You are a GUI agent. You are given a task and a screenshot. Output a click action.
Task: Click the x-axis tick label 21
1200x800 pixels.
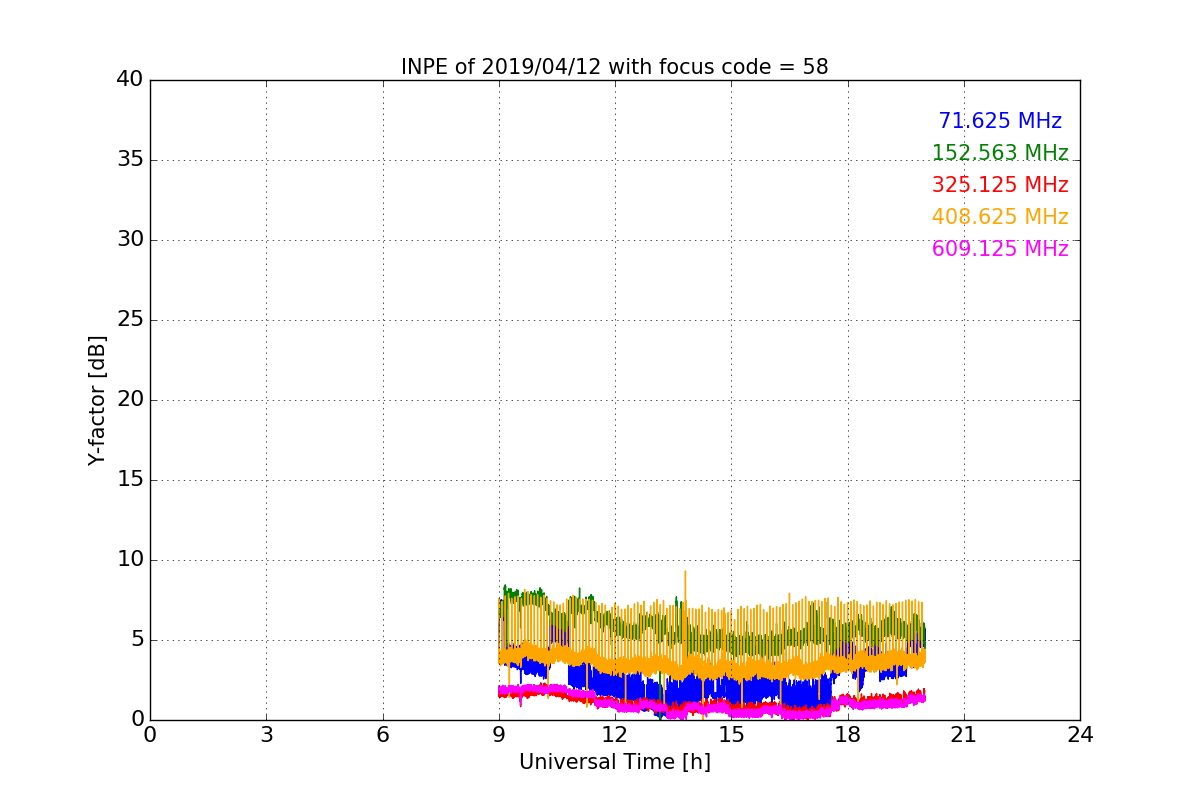(964, 735)
